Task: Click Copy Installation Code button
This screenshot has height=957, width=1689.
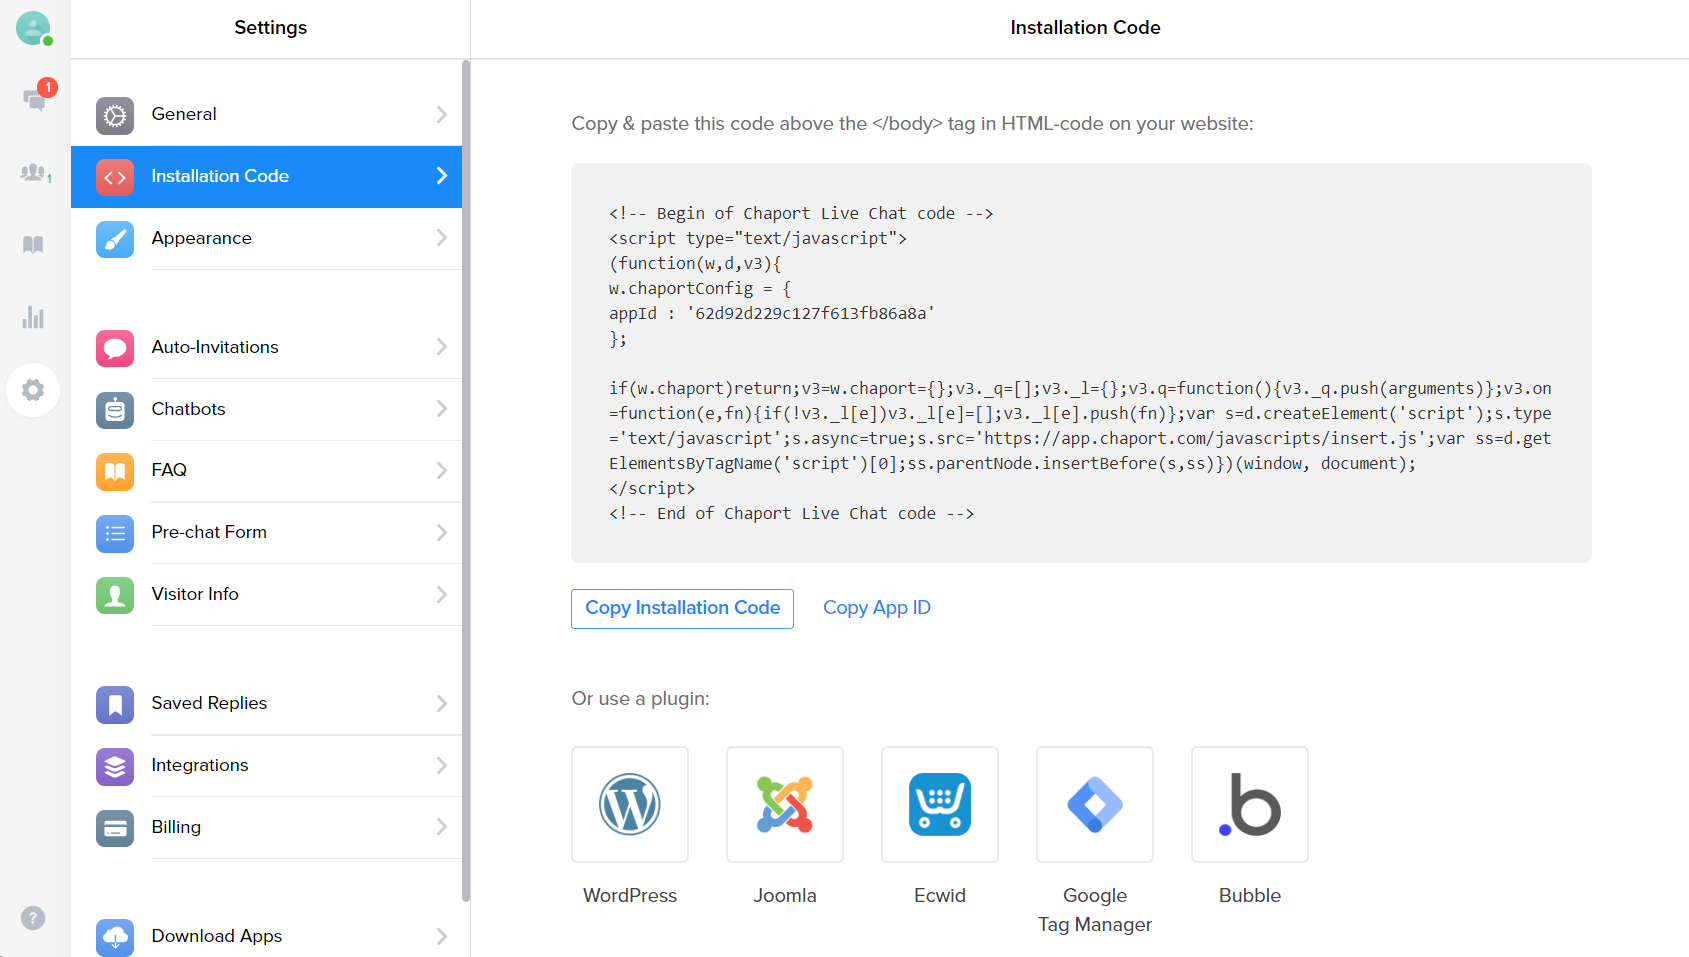Action: pos(682,608)
